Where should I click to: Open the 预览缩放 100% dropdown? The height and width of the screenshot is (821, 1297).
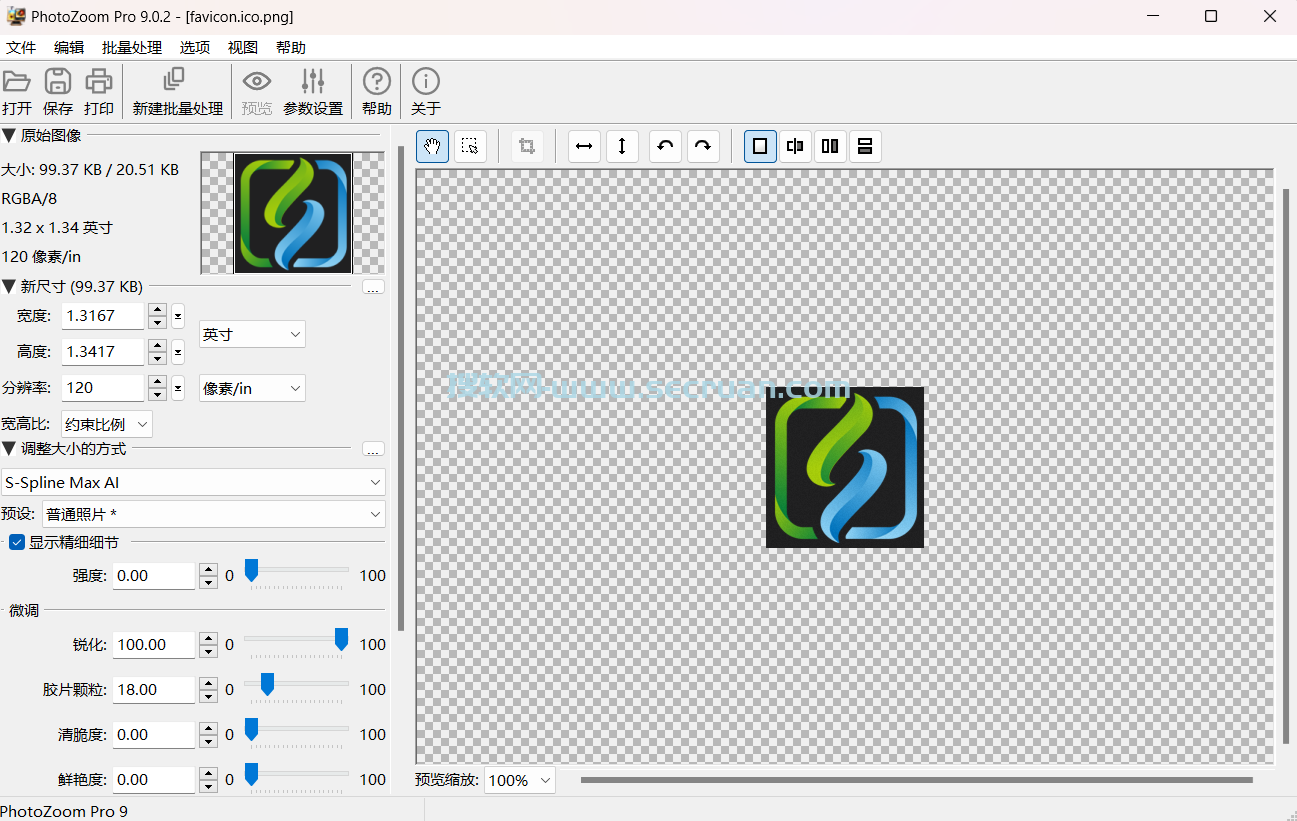tap(520, 780)
